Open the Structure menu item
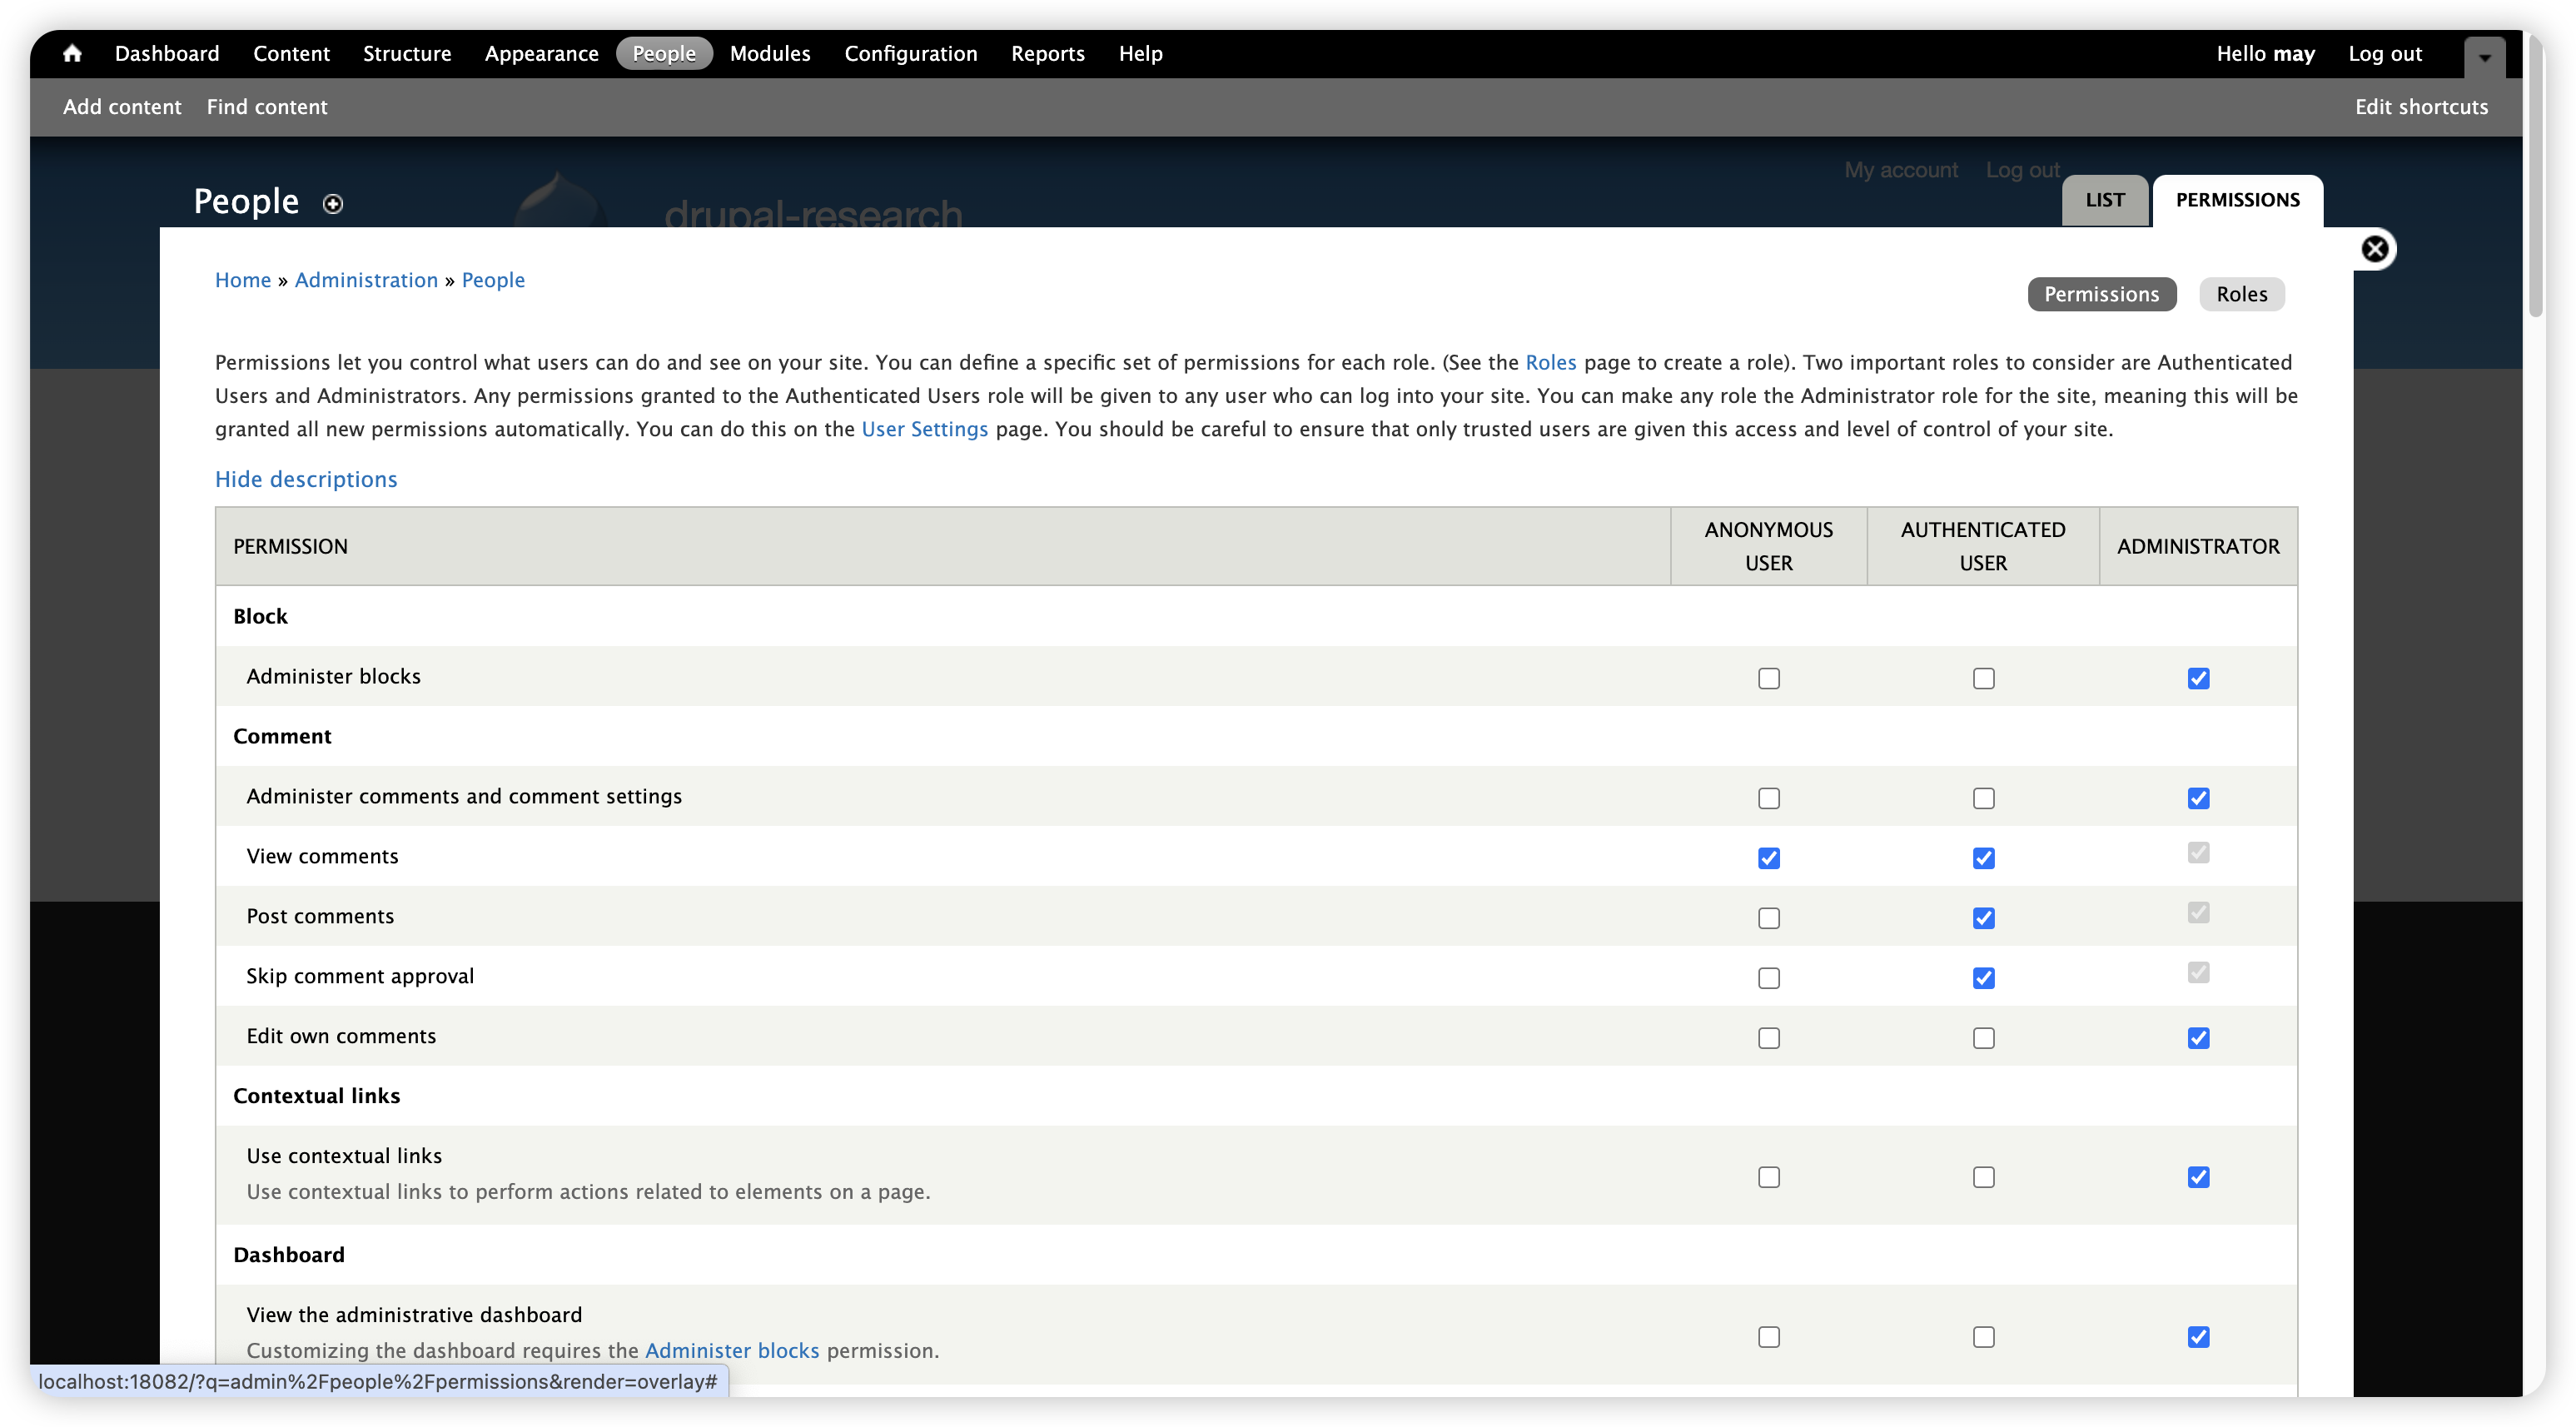The height and width of the screenshot is (1427, 2576). [x=407, y=53]
